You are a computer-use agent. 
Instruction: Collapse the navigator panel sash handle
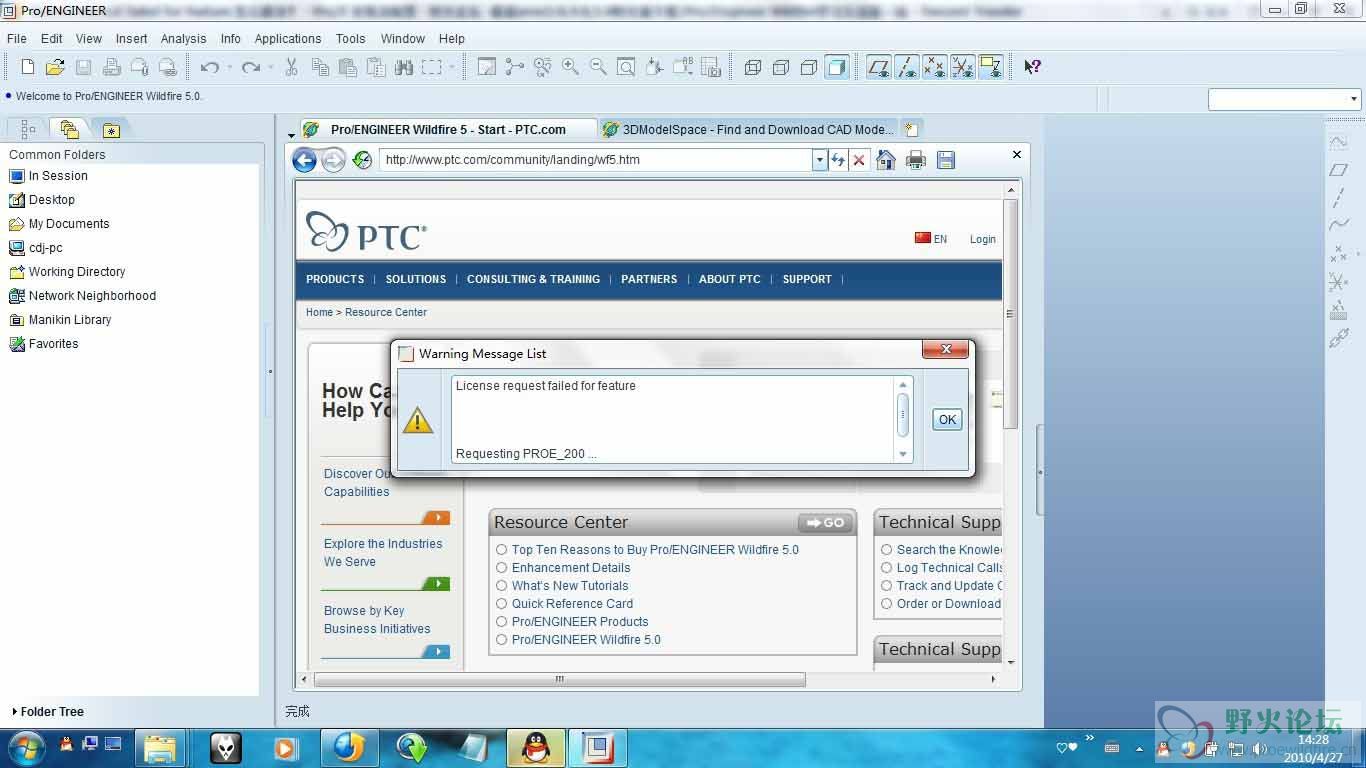click(x=270, y=372)
